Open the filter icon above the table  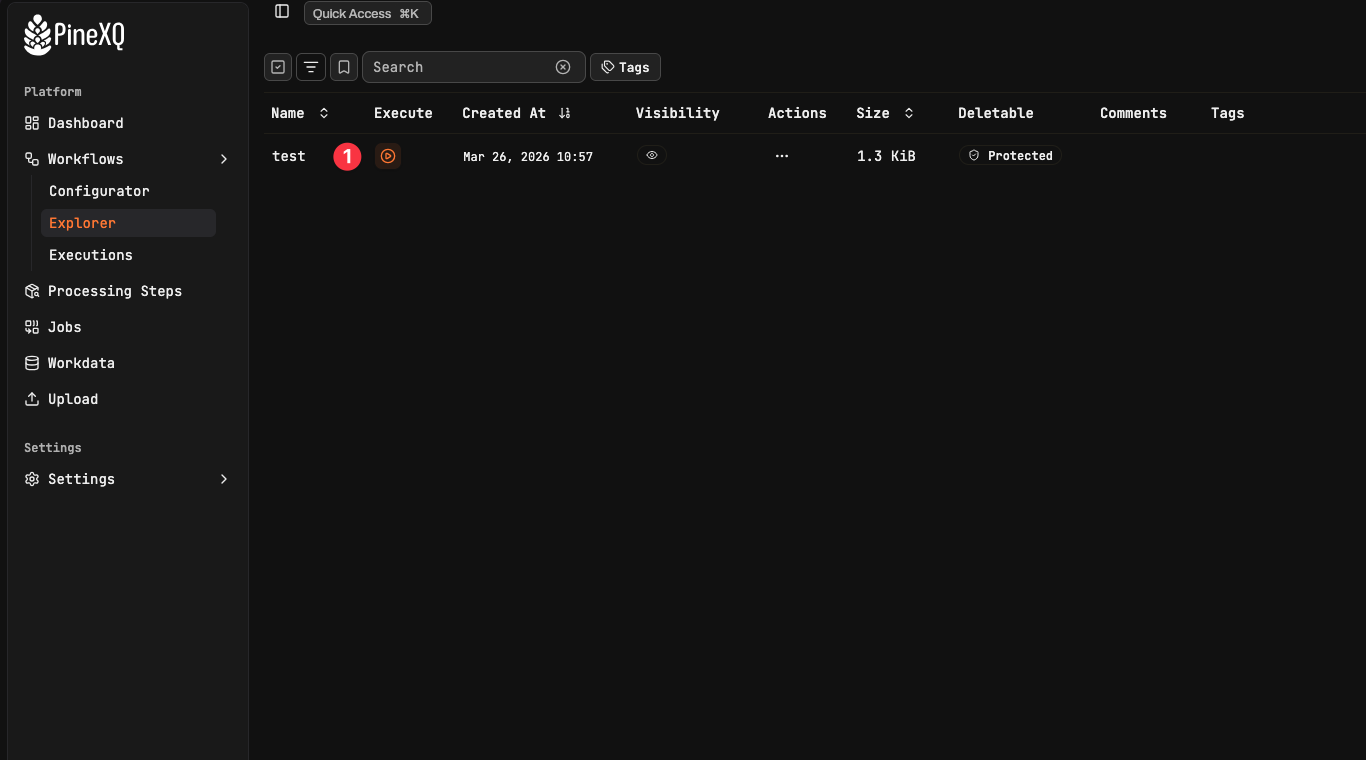click(310, 67)
